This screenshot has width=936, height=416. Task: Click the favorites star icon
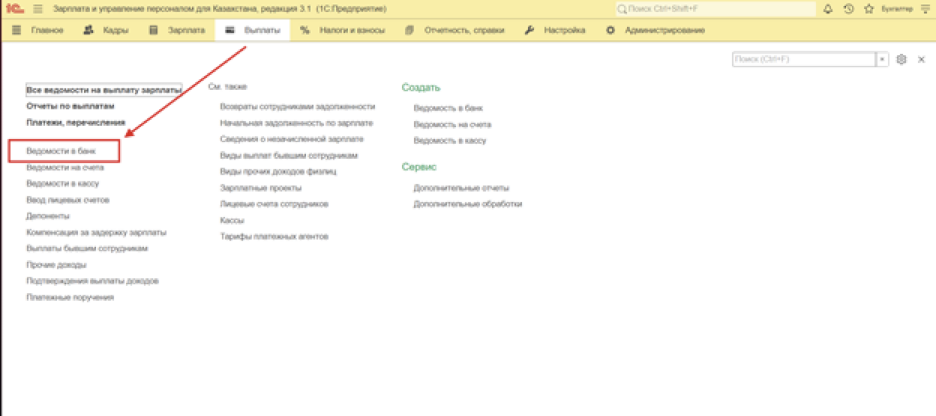click(x=869, y=9)
